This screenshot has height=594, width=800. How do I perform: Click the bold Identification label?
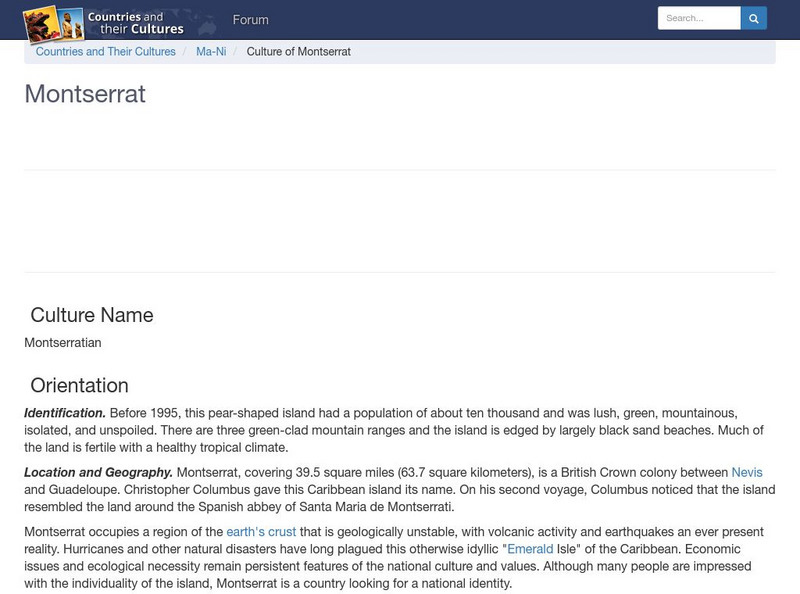(x=65, y=413)
